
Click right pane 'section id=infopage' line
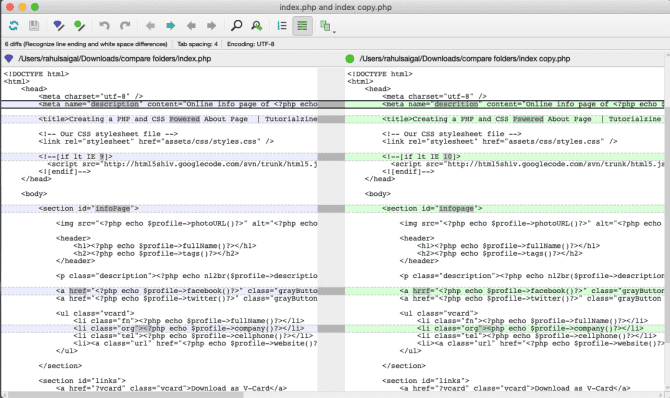click(505, 209)
